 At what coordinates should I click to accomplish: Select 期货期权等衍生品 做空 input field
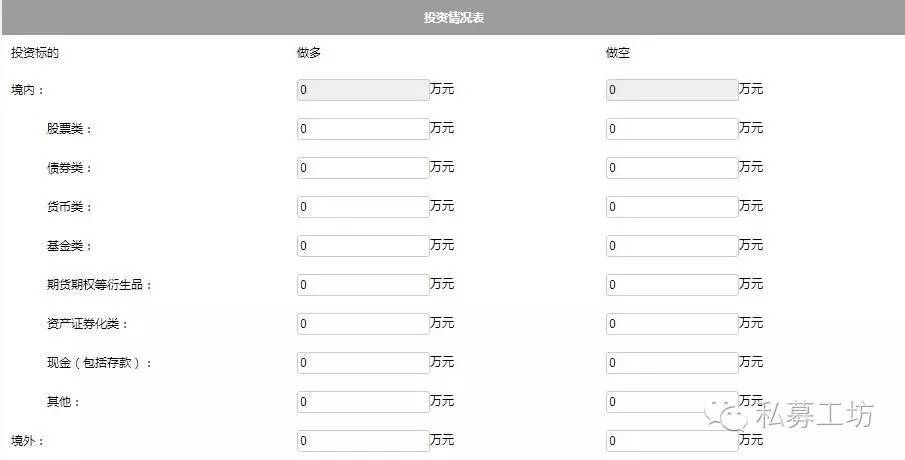coord(672,285)
